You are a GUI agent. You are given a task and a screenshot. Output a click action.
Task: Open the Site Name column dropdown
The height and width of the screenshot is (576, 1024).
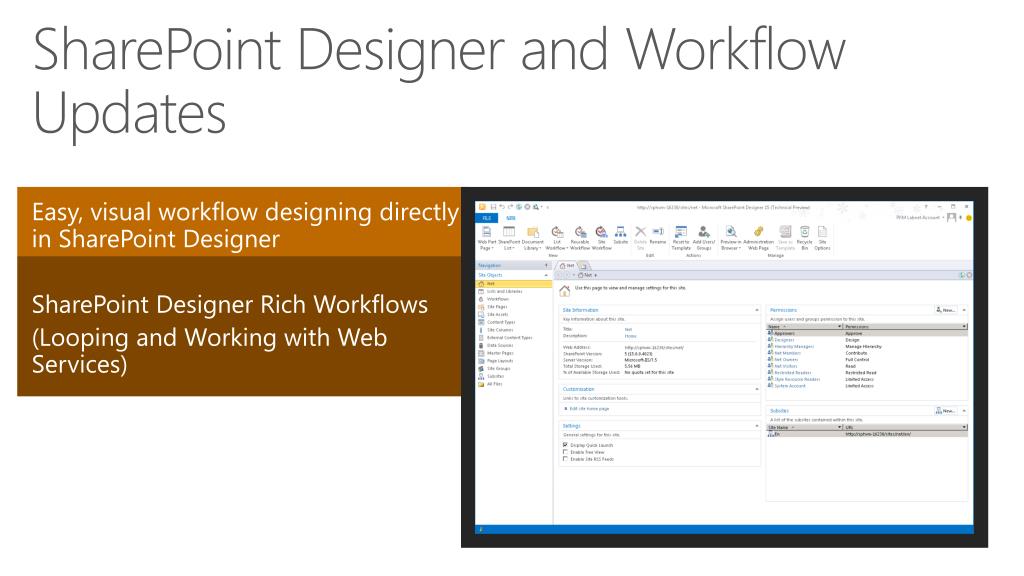pyautogui.click(x=840, y=427)
